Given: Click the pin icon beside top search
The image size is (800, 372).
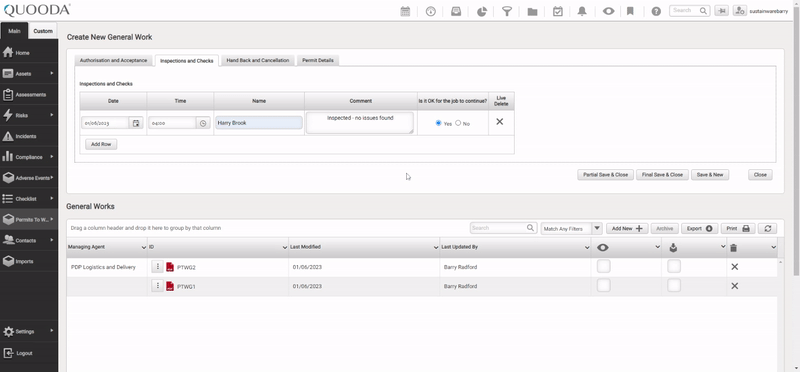Looking at the screenshot, I should 721,11.
